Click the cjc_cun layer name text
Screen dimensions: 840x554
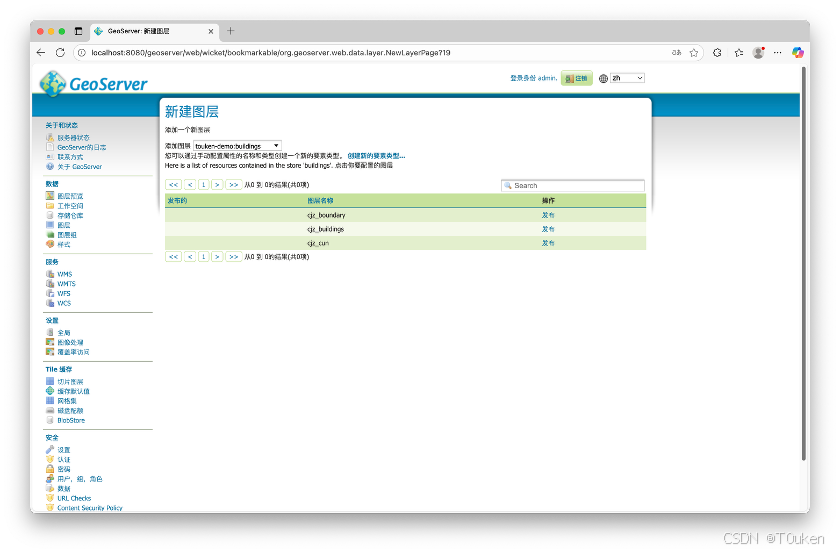tap(318, 243)
